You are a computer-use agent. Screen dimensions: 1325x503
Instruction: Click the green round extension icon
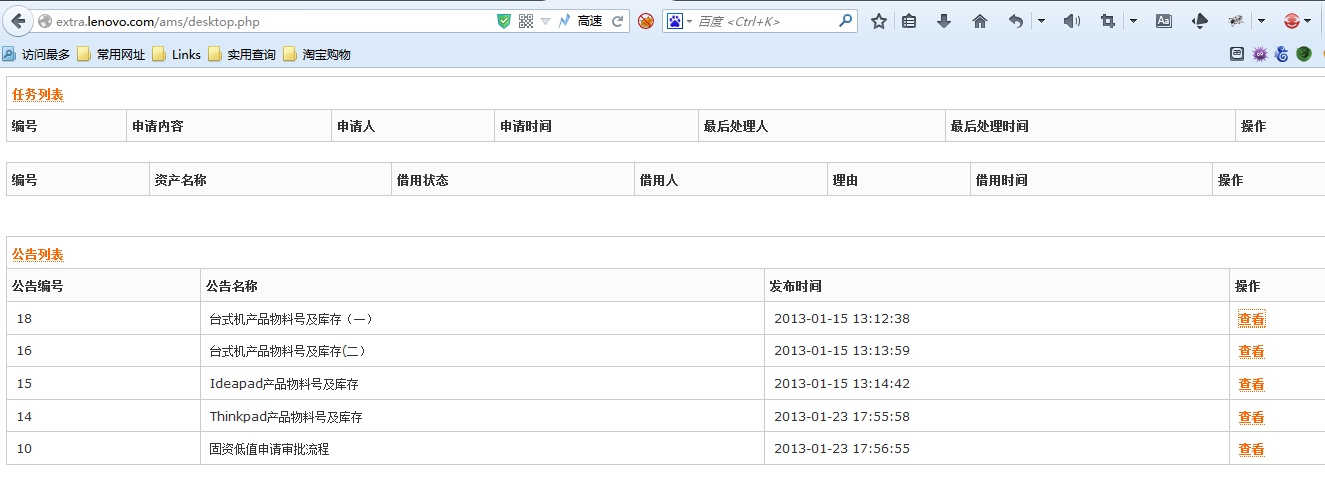(1304, 54)
